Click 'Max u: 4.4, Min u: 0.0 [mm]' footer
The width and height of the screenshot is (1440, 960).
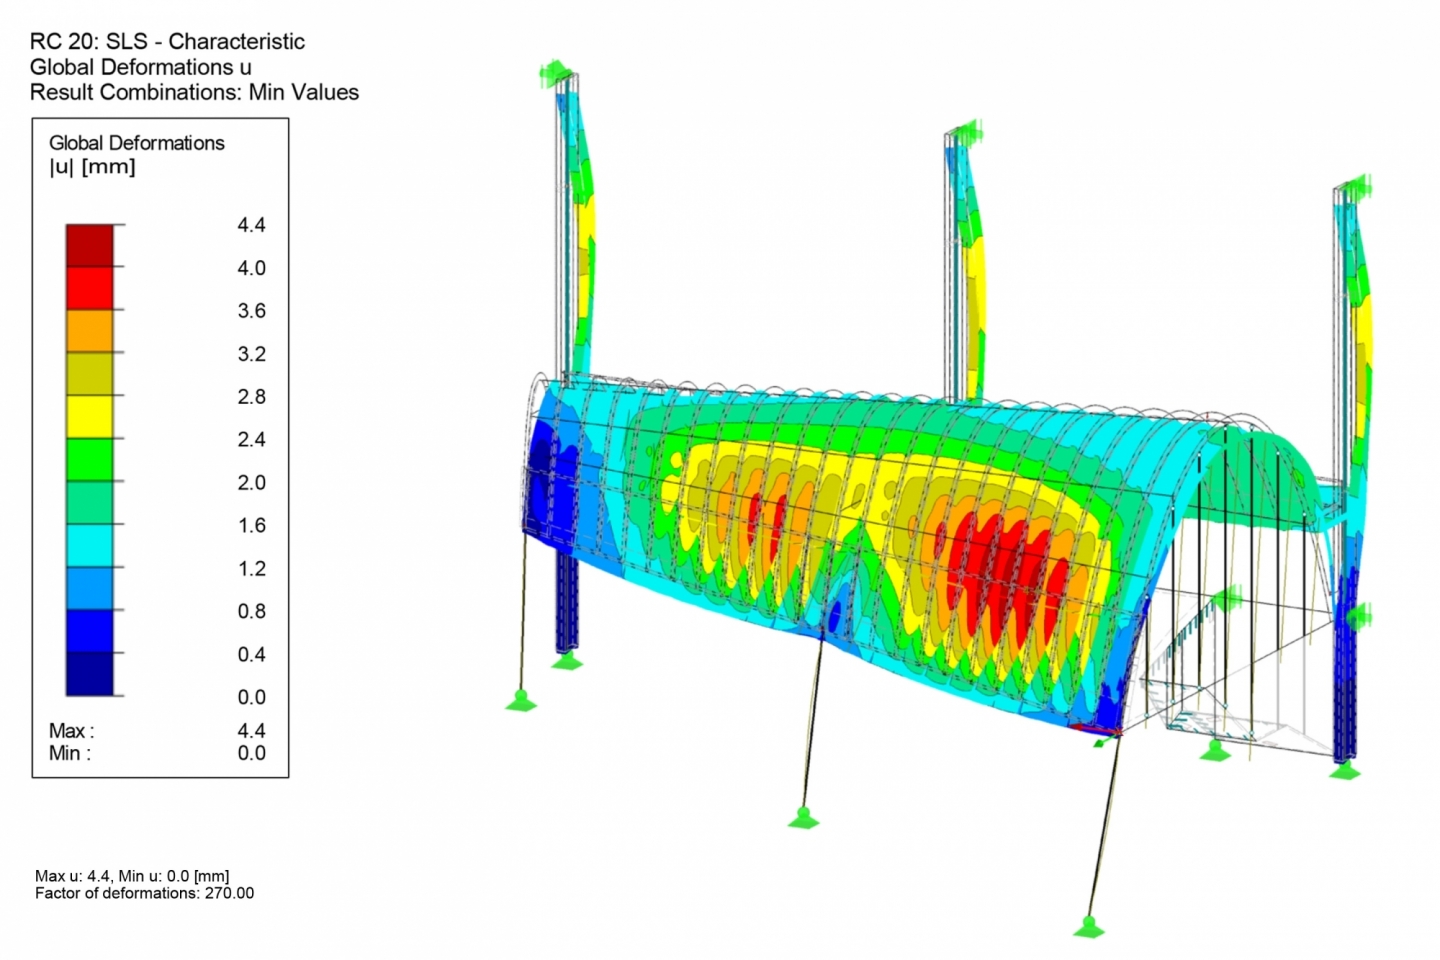132,876
